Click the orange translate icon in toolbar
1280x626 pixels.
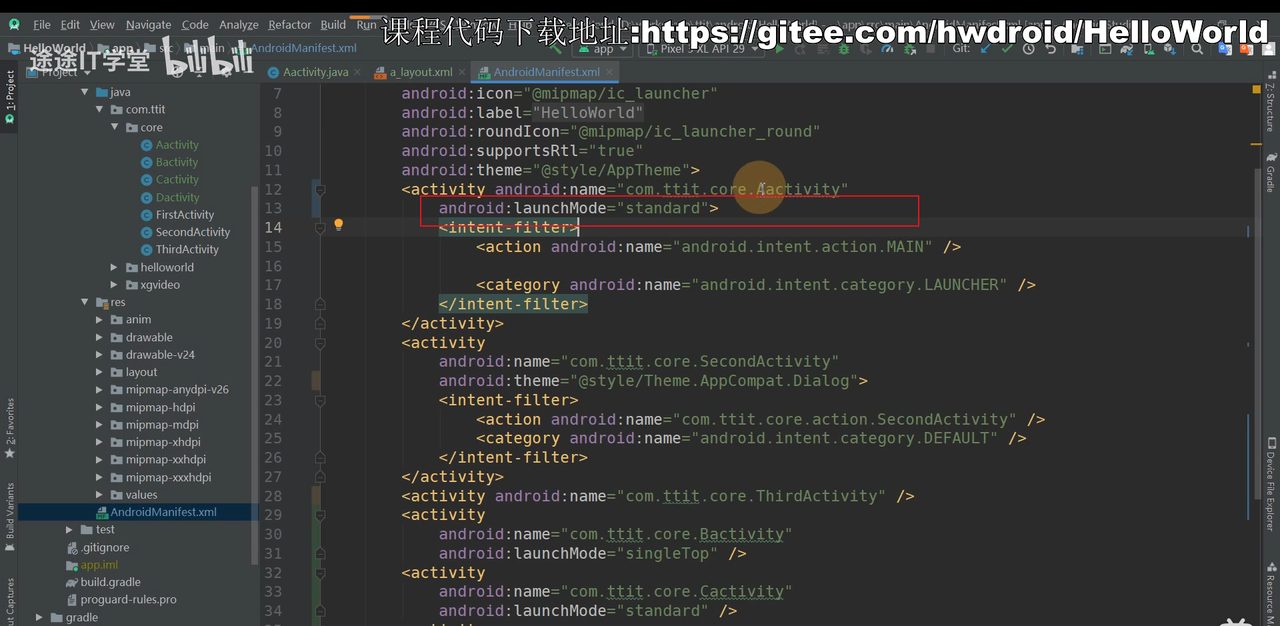point(1245,49)
